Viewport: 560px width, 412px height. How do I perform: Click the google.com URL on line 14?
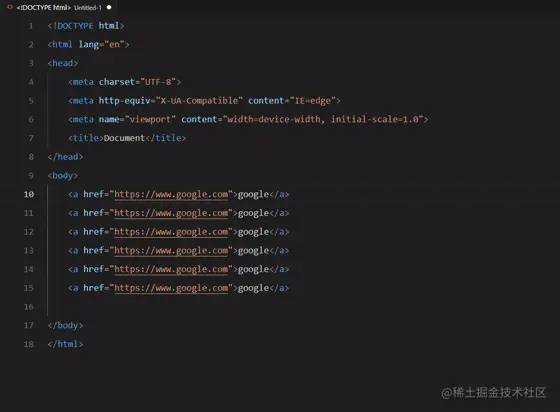pyautogui.click(x=171, y=269)
